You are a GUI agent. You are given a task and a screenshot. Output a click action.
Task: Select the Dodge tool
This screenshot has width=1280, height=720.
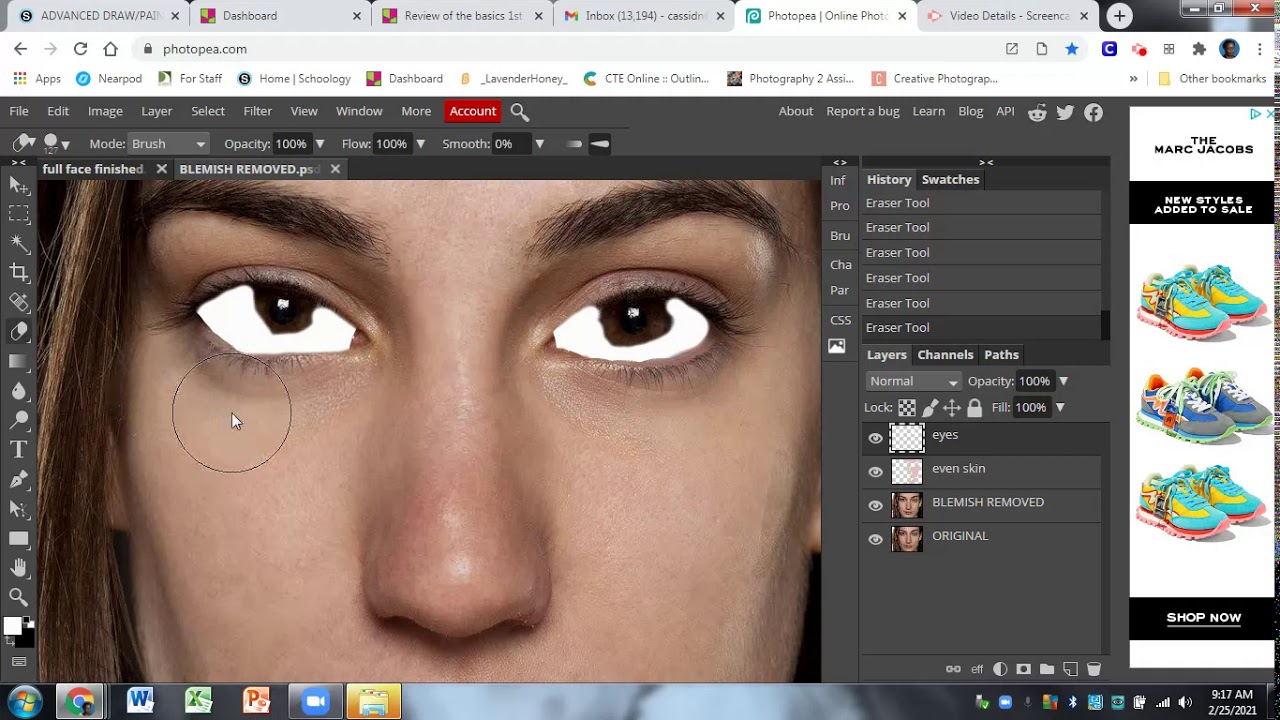[x=19, y=420]
